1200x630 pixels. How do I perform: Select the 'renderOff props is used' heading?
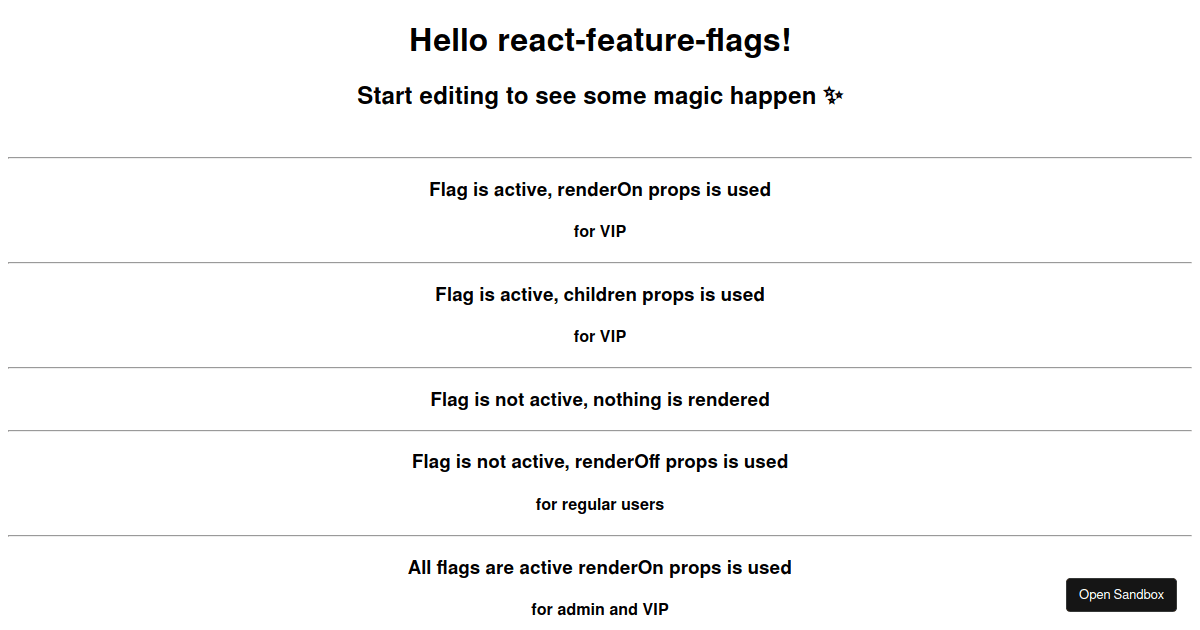(x=600, y=461)
